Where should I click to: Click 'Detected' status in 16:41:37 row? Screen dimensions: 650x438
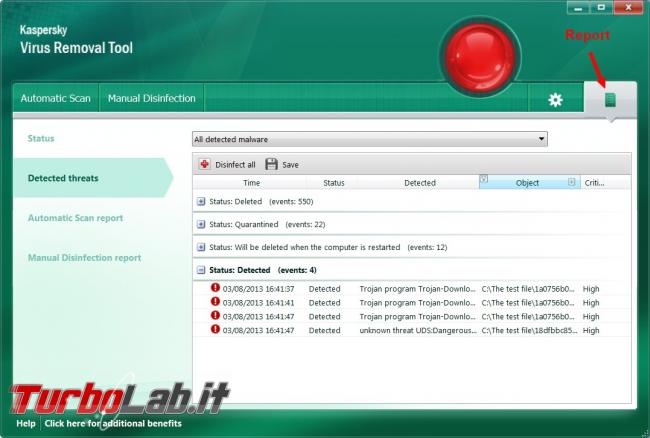[324, 289]
